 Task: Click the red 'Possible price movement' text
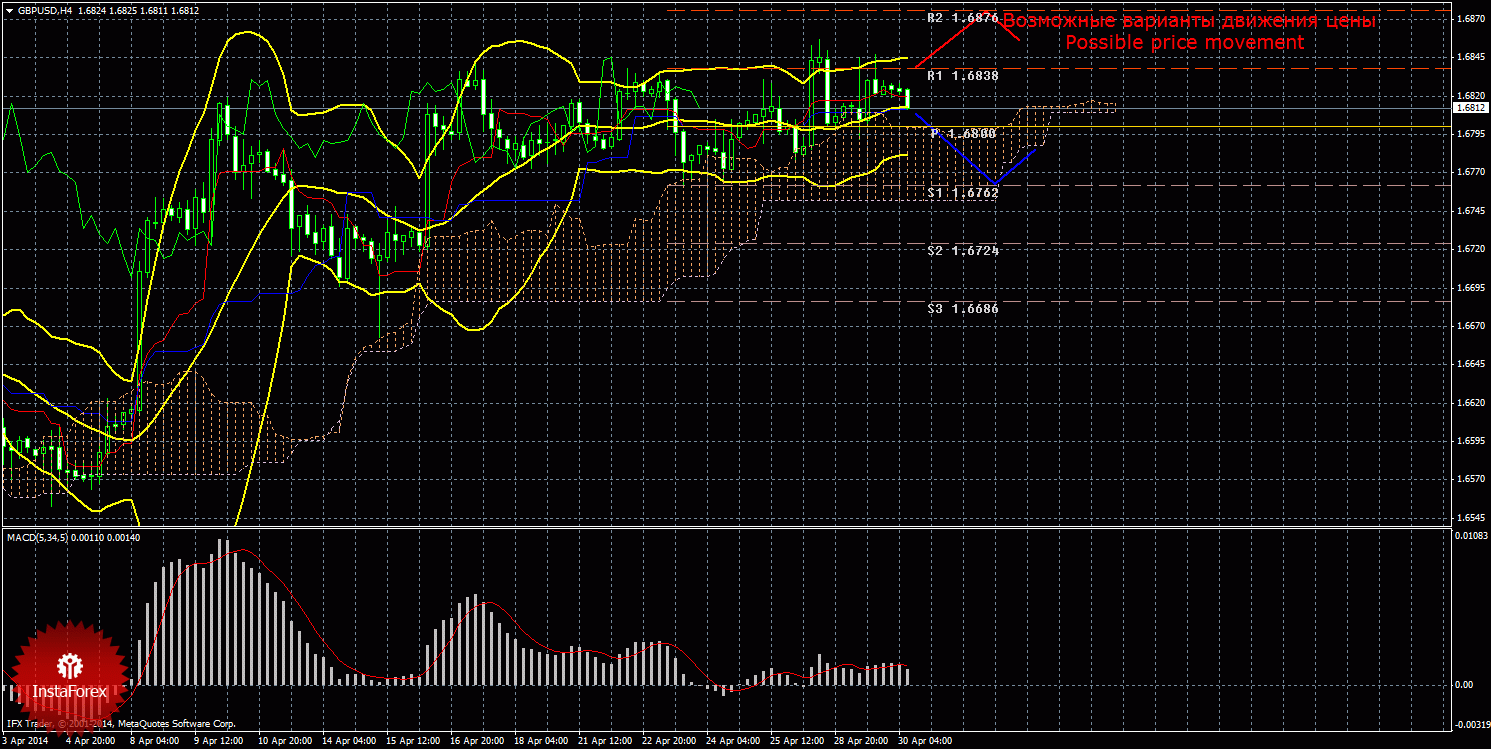[x=1184, y=43]
